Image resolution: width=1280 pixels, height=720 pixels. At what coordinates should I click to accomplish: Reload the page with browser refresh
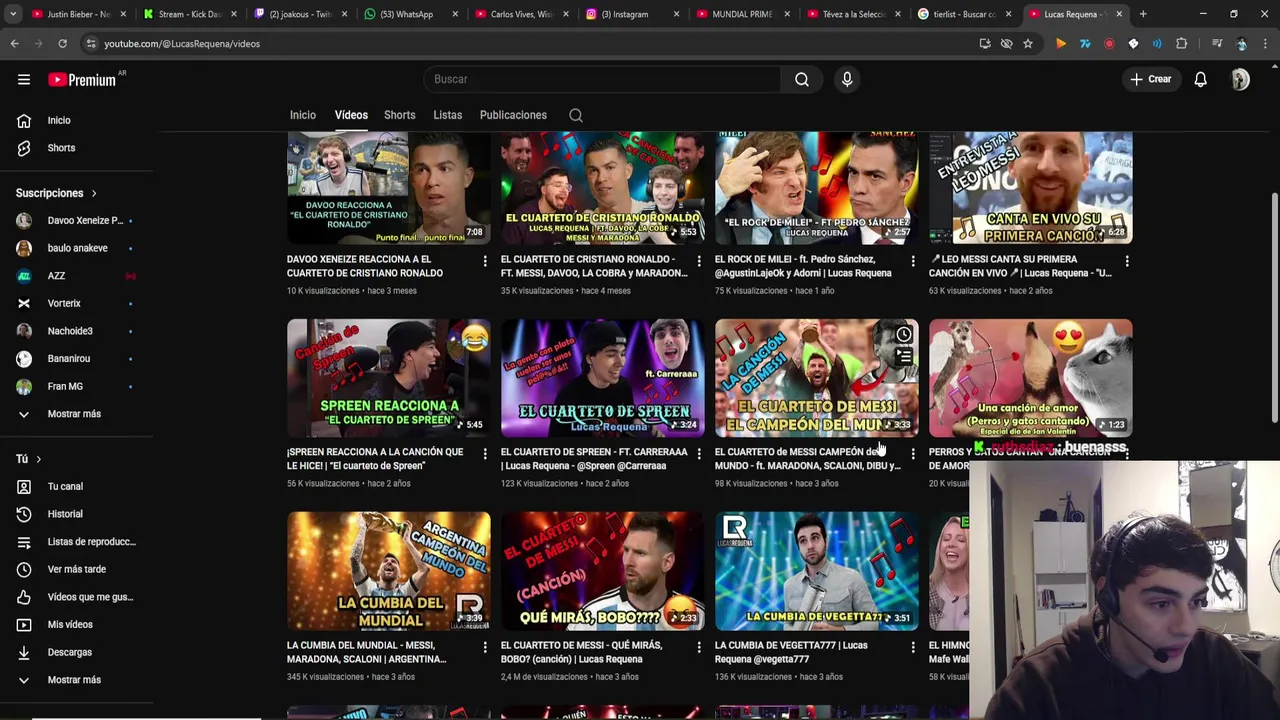[62, 44]
